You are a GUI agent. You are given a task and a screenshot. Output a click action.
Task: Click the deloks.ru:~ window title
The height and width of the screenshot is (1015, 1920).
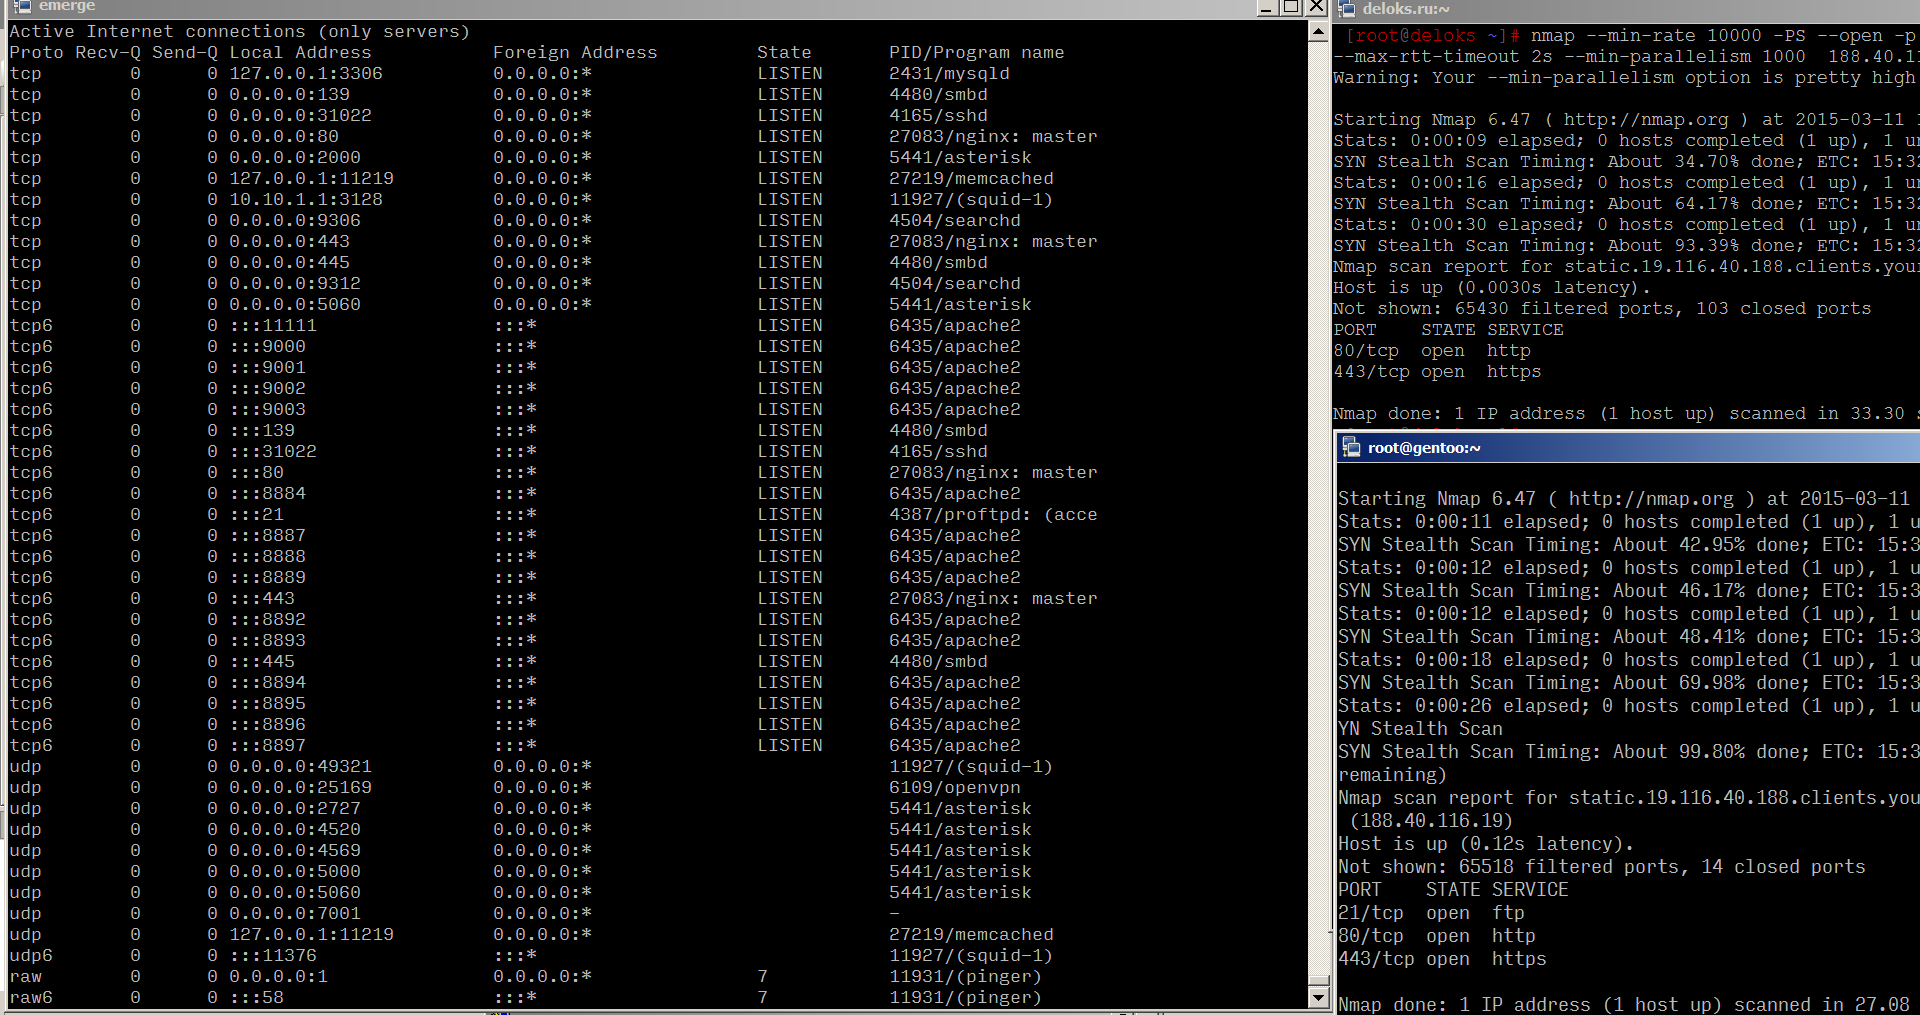pyautogui.click(x=1406, y=9)
